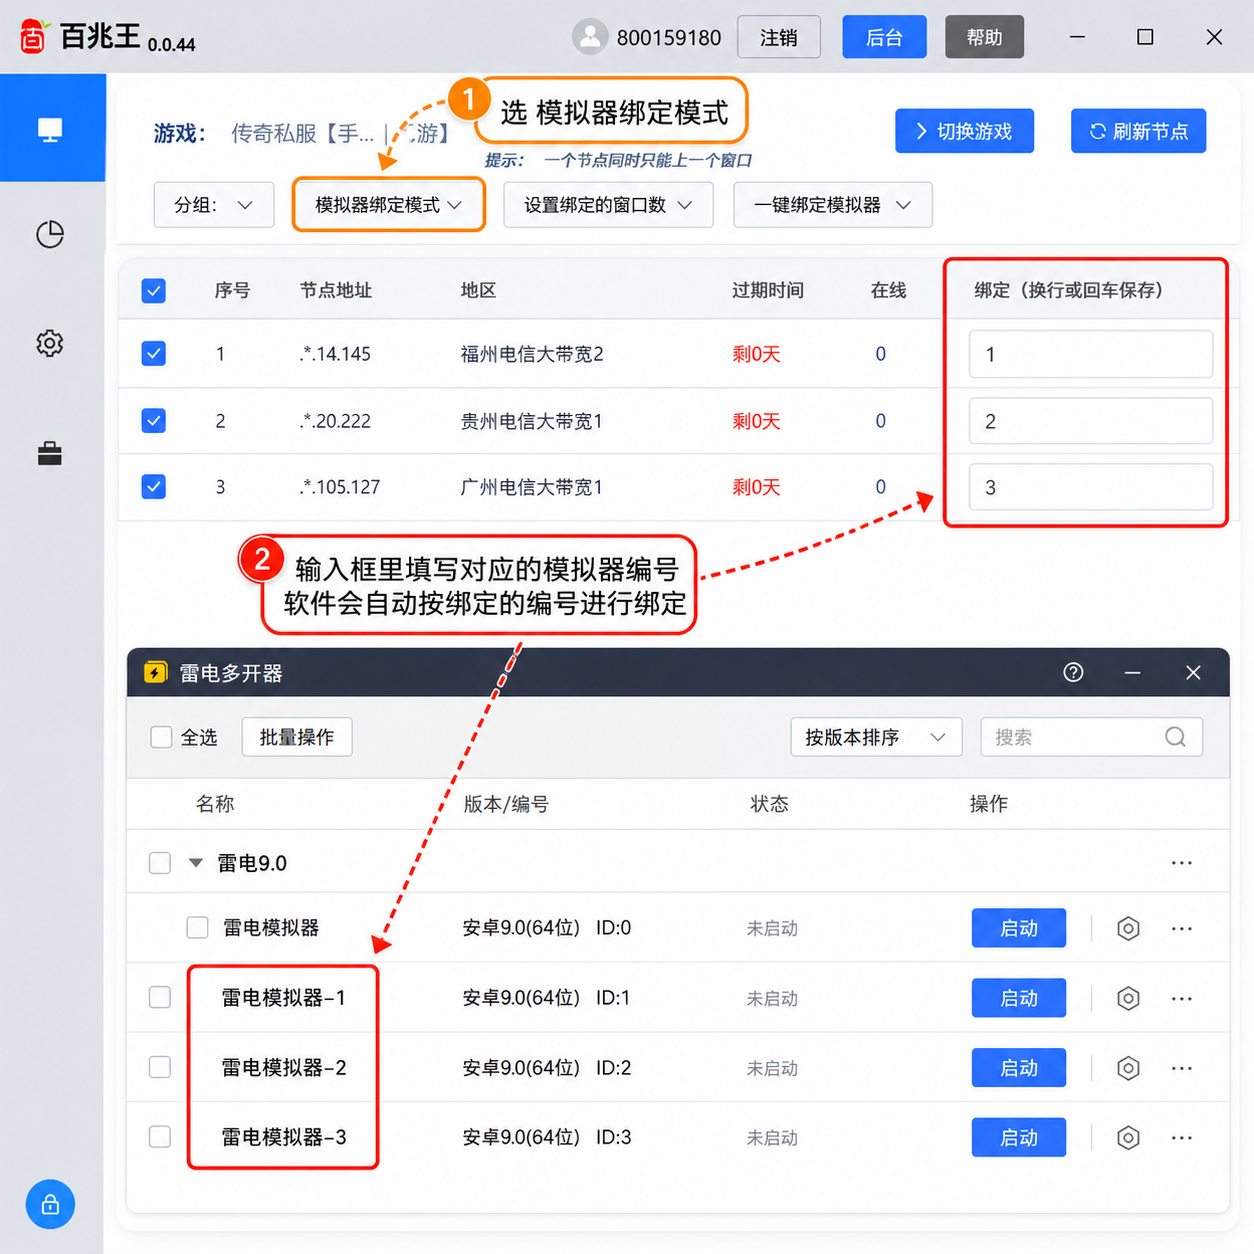This screenshot has width=1254, height=1254.
Task: Click the 雷电多开器 lightning title icon
Action: click(x=155, y=672)
